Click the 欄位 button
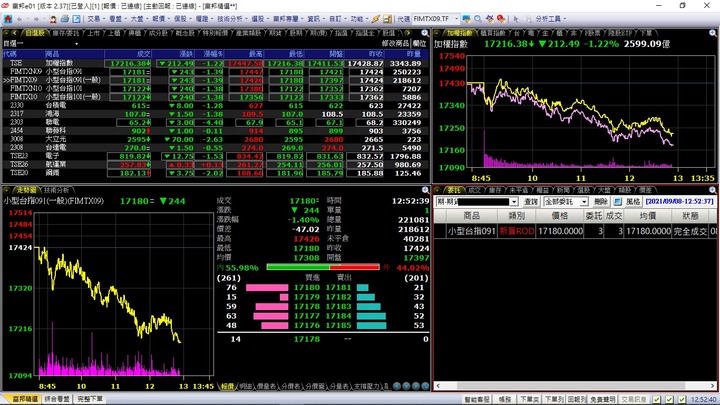720x405 pixels. [419, 44]
